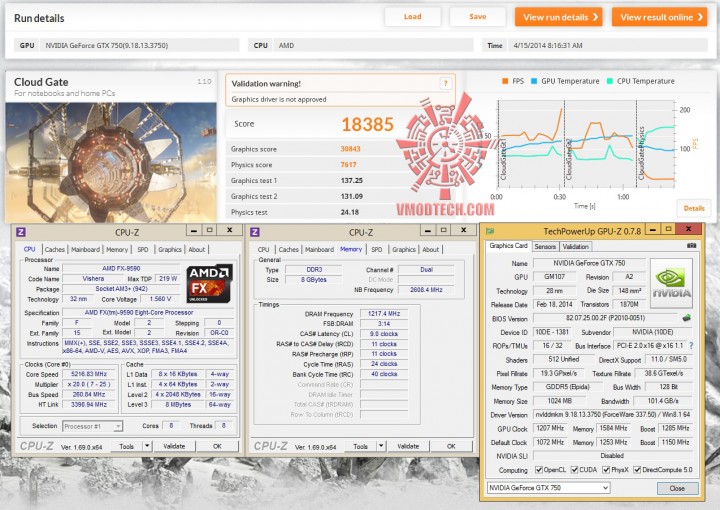Click the Graphics score value 30843

[x=350, y=149]
